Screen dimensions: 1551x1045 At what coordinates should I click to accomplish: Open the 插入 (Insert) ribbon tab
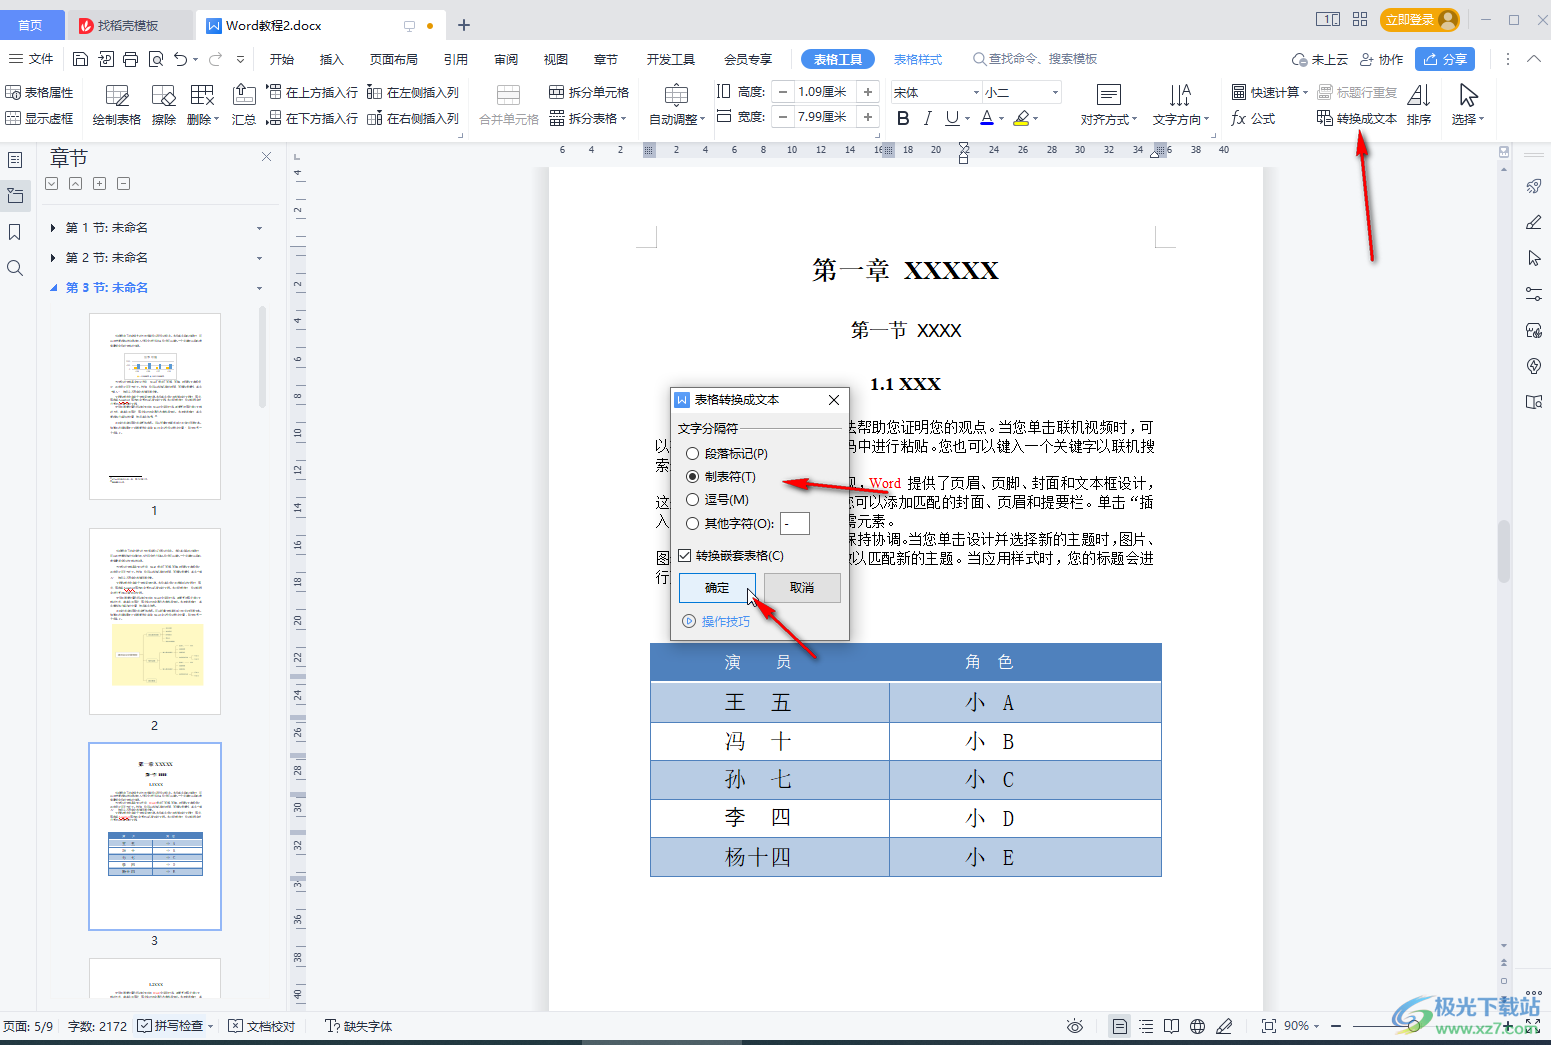coord(331,59)
